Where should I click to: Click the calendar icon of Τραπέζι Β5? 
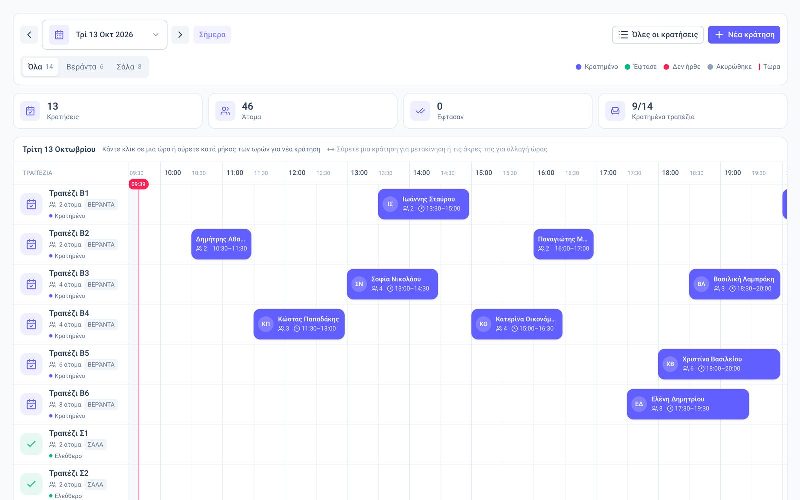[x=31, y=364]
